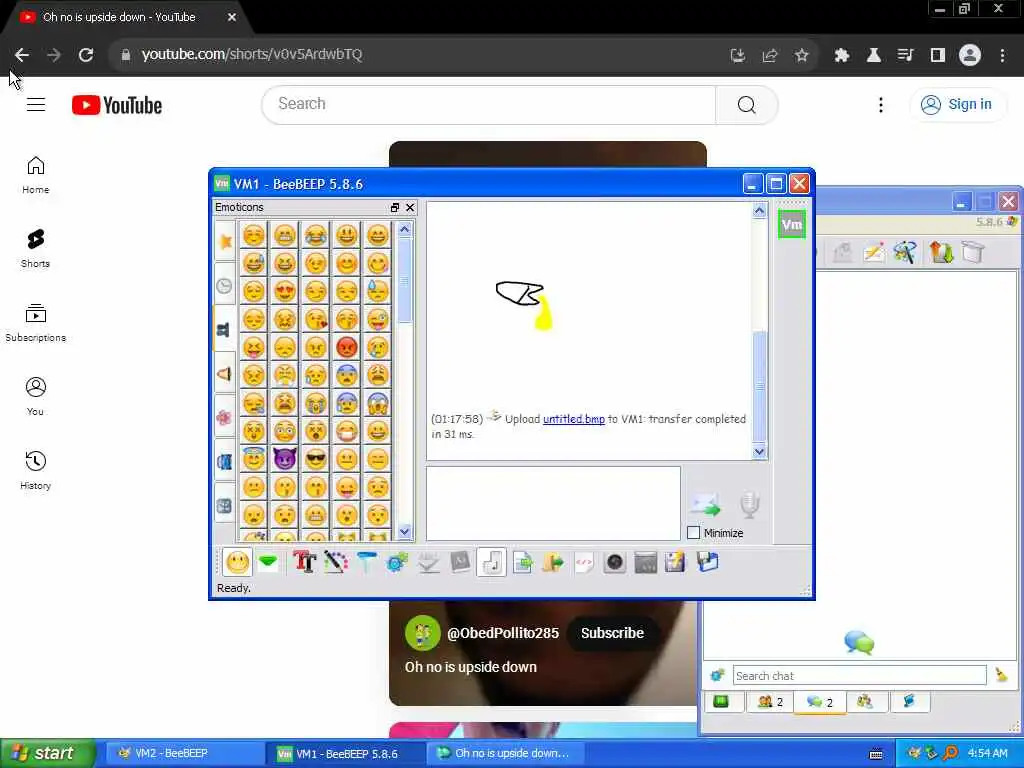This screenshot has width=1024, height=768.
Task: Pick the sunglasses cool emoticon
Action: (x=315, y=459)
